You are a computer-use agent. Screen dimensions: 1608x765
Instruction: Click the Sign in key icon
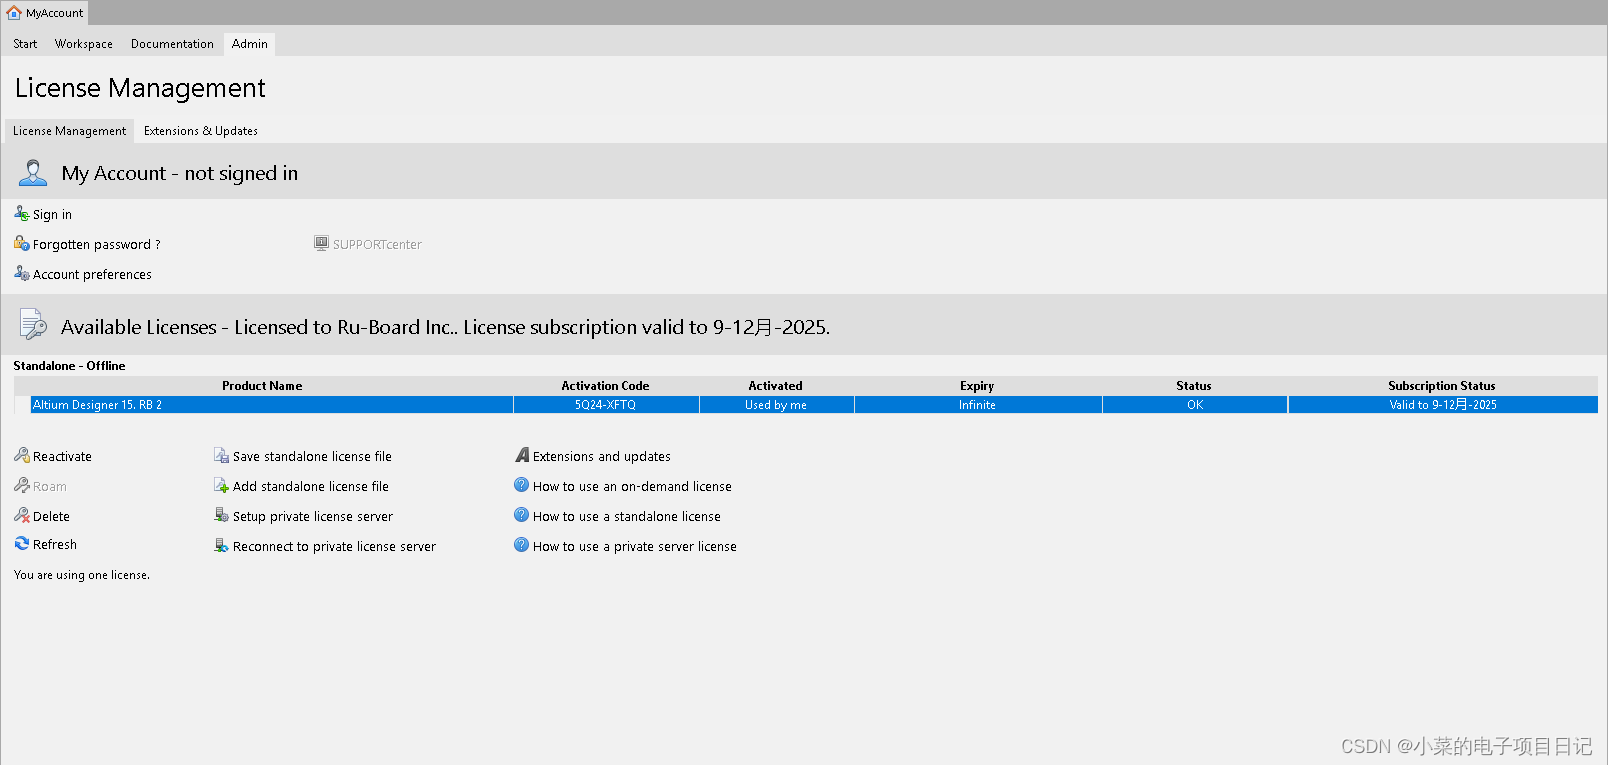coord(21,214)
